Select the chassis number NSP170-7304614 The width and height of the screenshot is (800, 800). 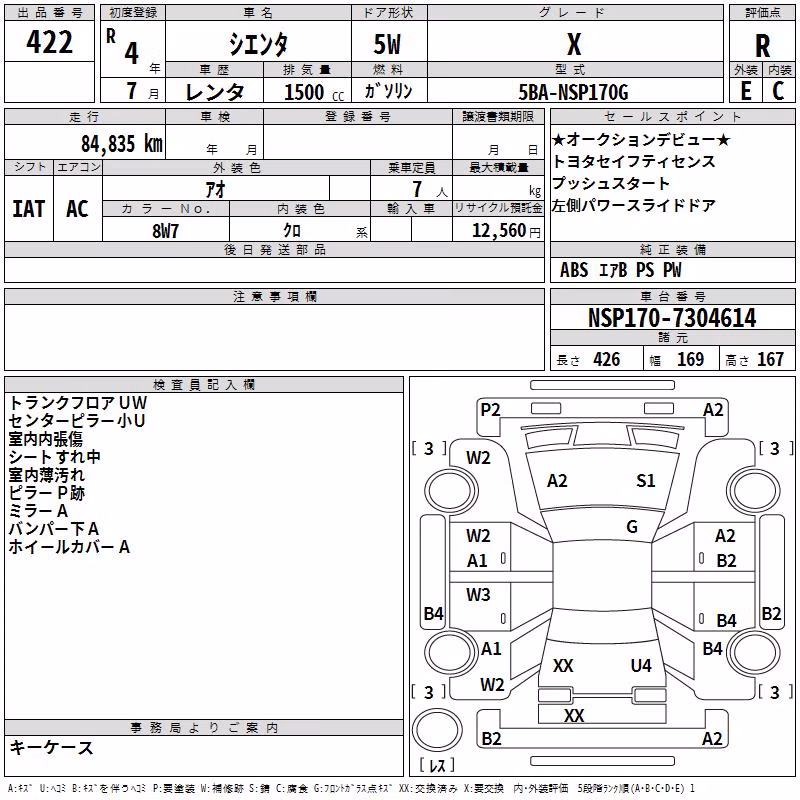672,318
